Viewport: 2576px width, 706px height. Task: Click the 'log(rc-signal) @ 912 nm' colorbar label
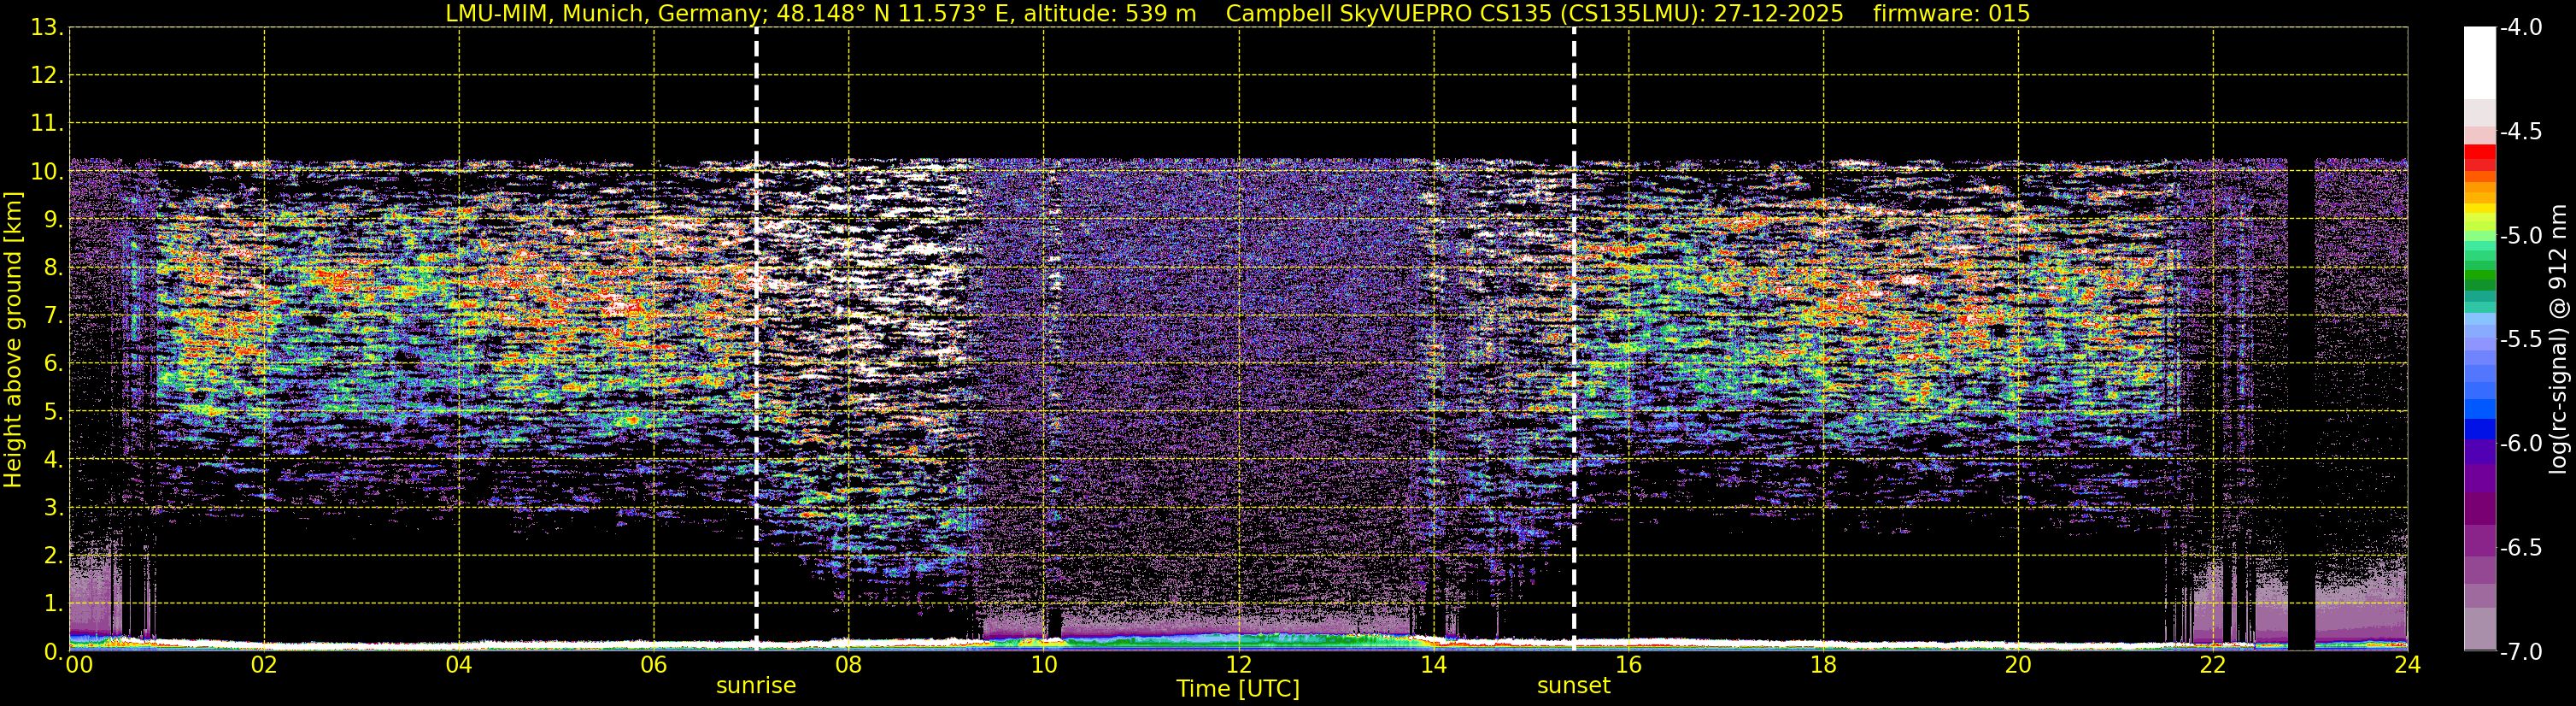(x=2558, y=339)
